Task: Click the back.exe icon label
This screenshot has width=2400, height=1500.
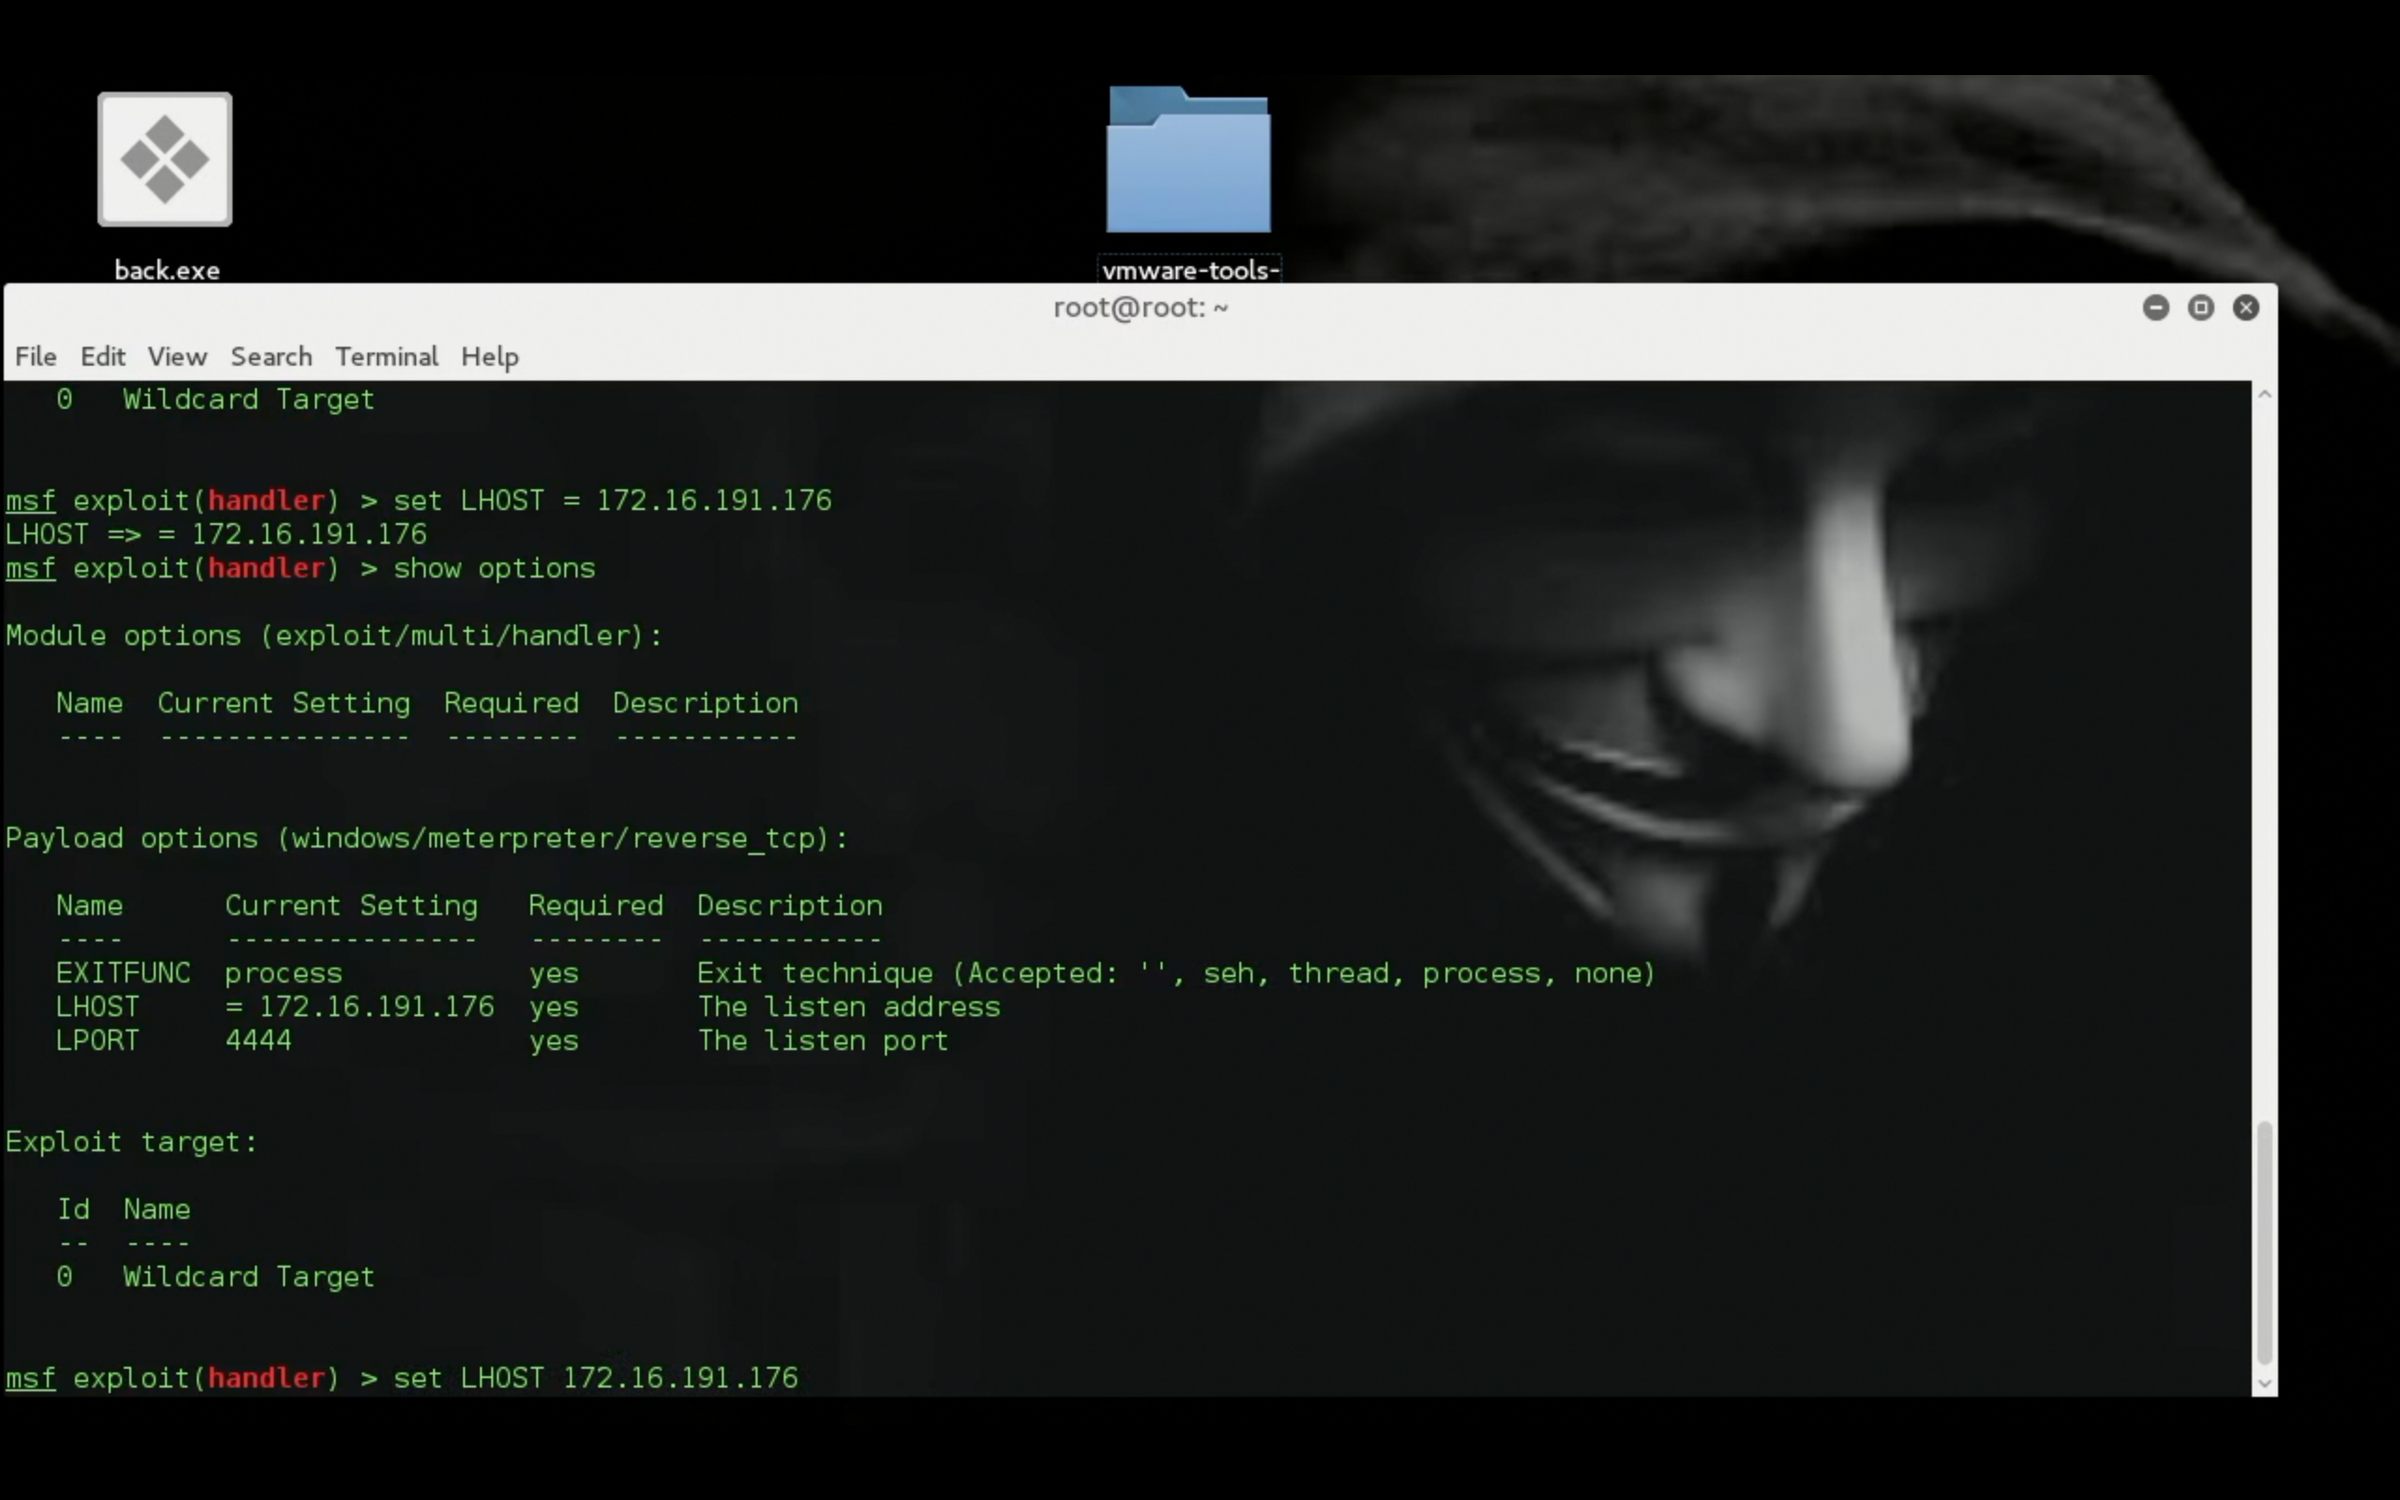Action: coord(165,270)
